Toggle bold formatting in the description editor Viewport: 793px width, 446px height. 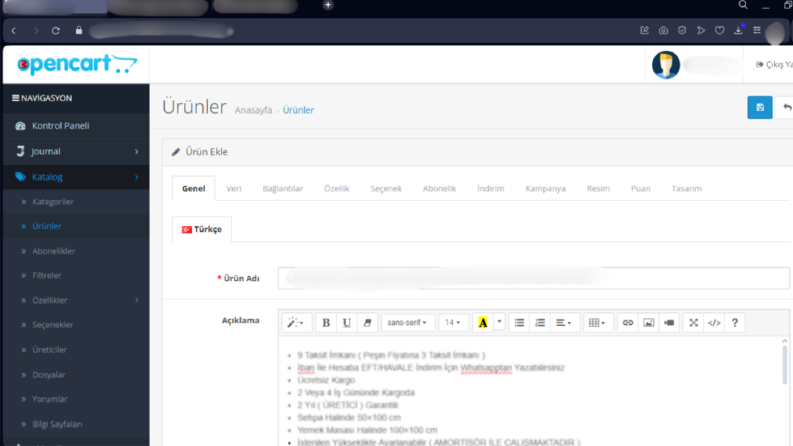326,323
